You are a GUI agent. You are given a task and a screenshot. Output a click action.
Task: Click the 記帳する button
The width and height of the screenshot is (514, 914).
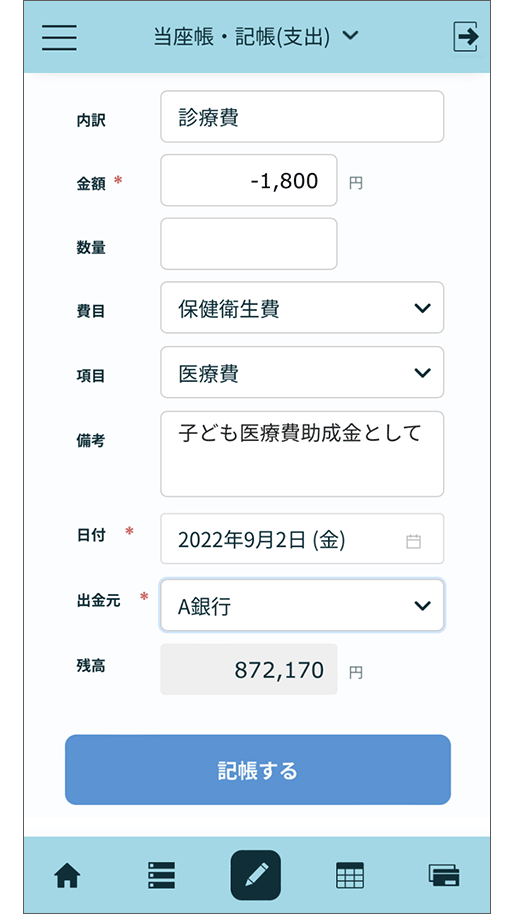(258, 769)
